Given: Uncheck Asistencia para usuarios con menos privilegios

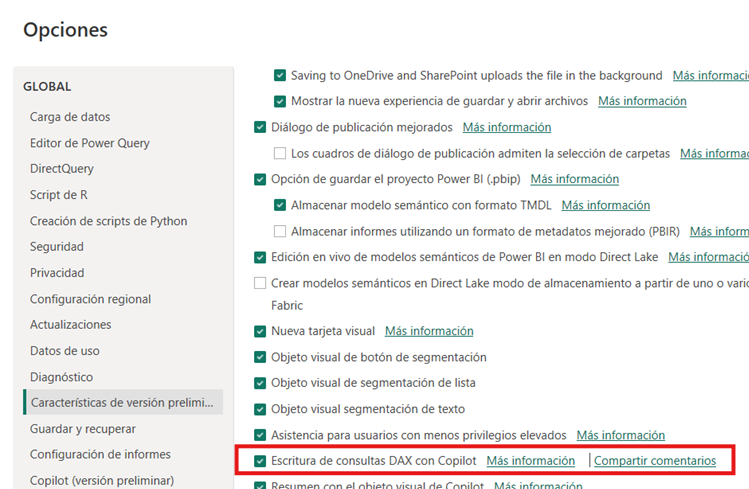Looking at the screenshot, I should click(x=260, y=435).
